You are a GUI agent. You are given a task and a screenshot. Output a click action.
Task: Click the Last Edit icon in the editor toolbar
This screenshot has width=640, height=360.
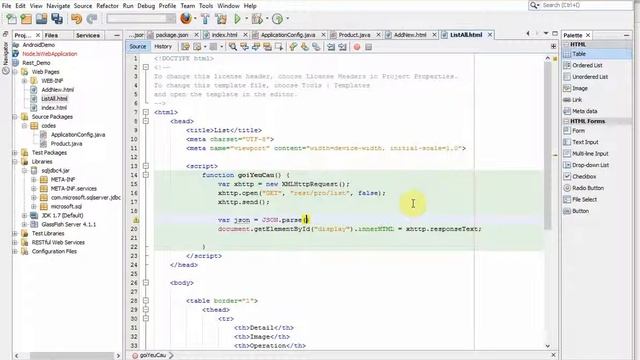point(185,47)
